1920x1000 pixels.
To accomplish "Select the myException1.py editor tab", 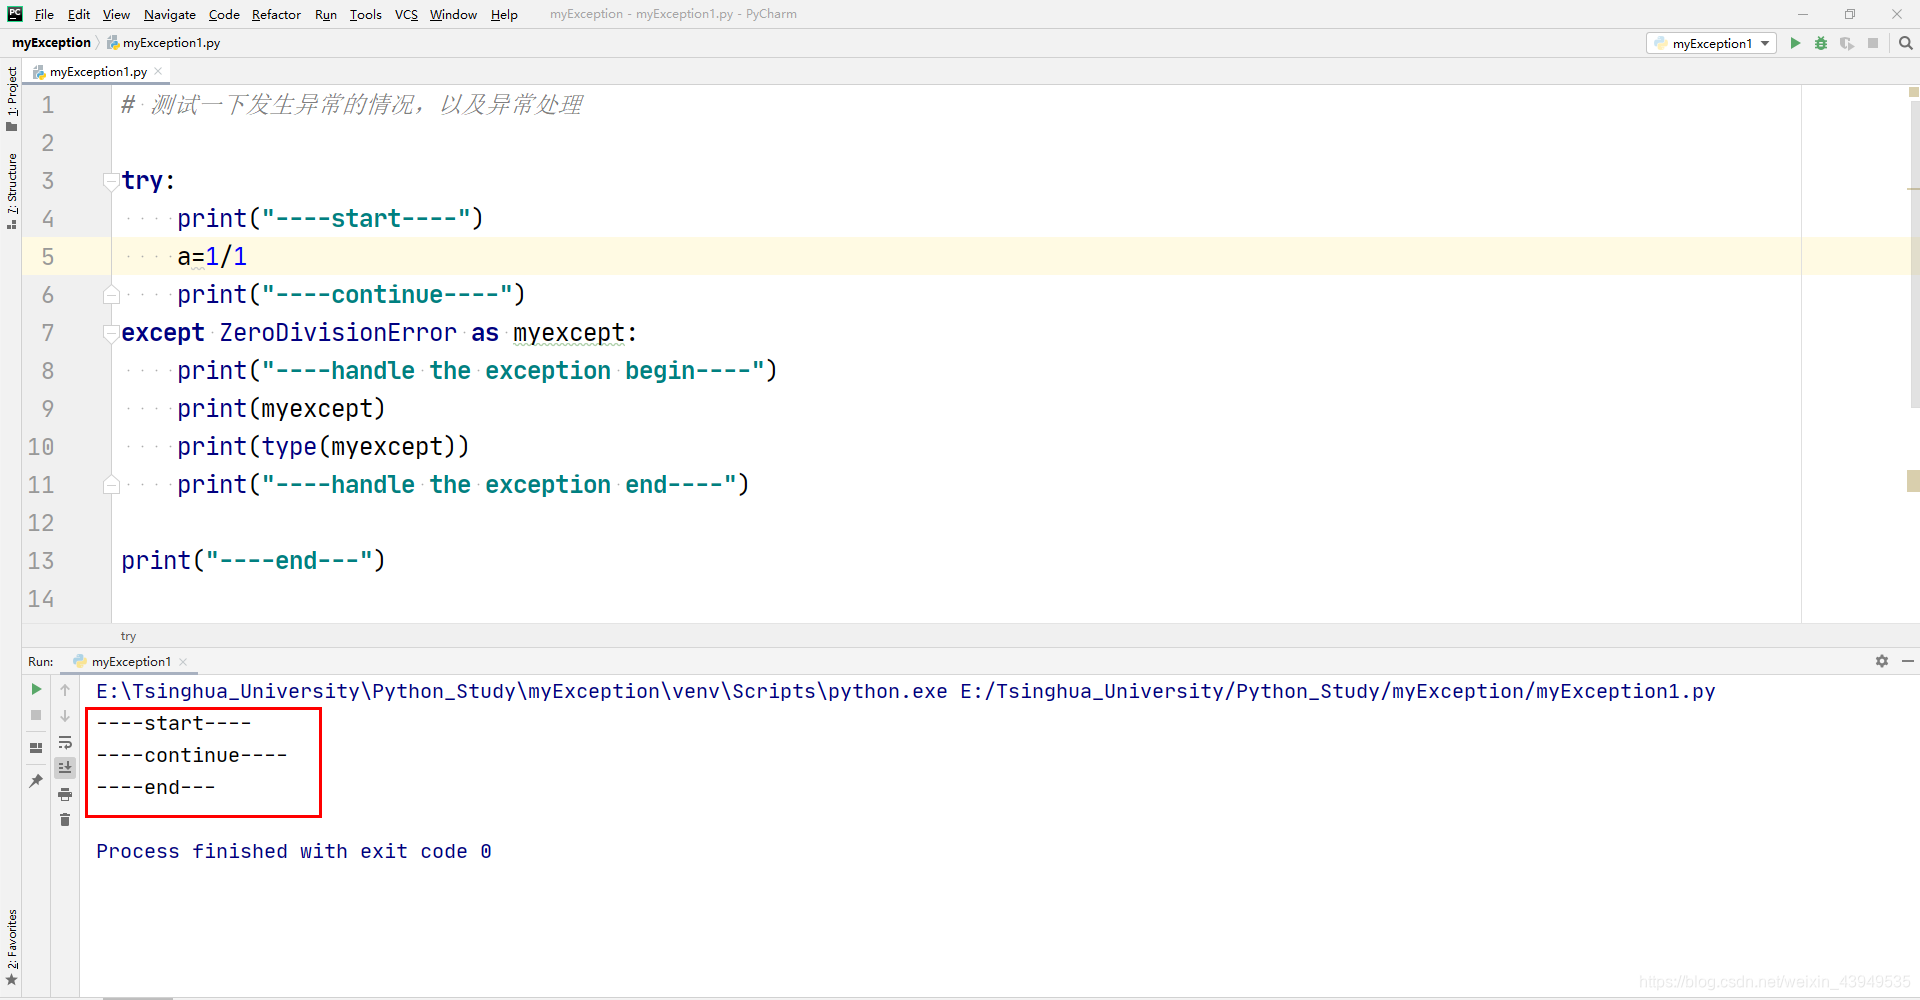I will click(97, 71).
